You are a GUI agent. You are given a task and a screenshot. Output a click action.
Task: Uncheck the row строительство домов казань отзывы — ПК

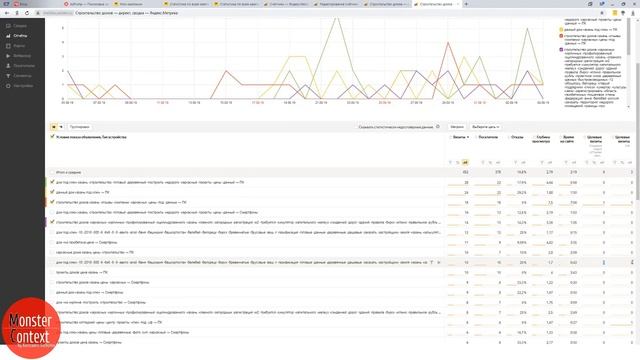[x=52, y=202]
